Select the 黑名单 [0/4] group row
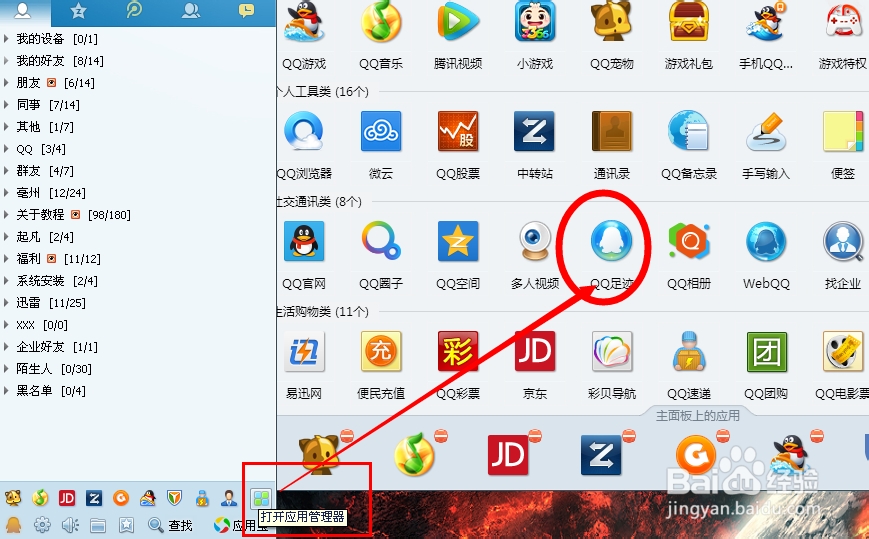Image resolution: width=869 pixels, height=539 pixels. point(138,391)
